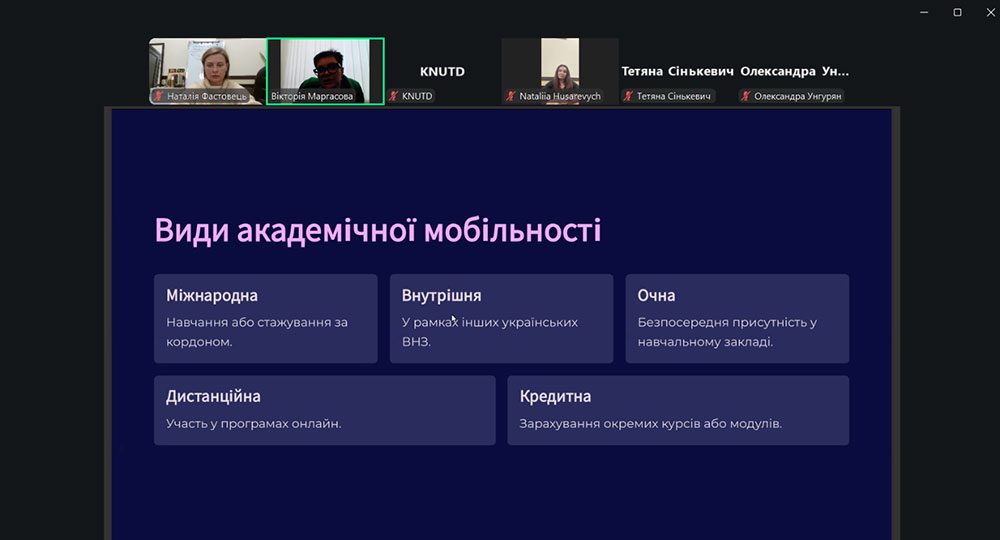Click muted mic icon for Олександра Унгурян
The image size is (1000, 540).
click(x=745, y=97)
